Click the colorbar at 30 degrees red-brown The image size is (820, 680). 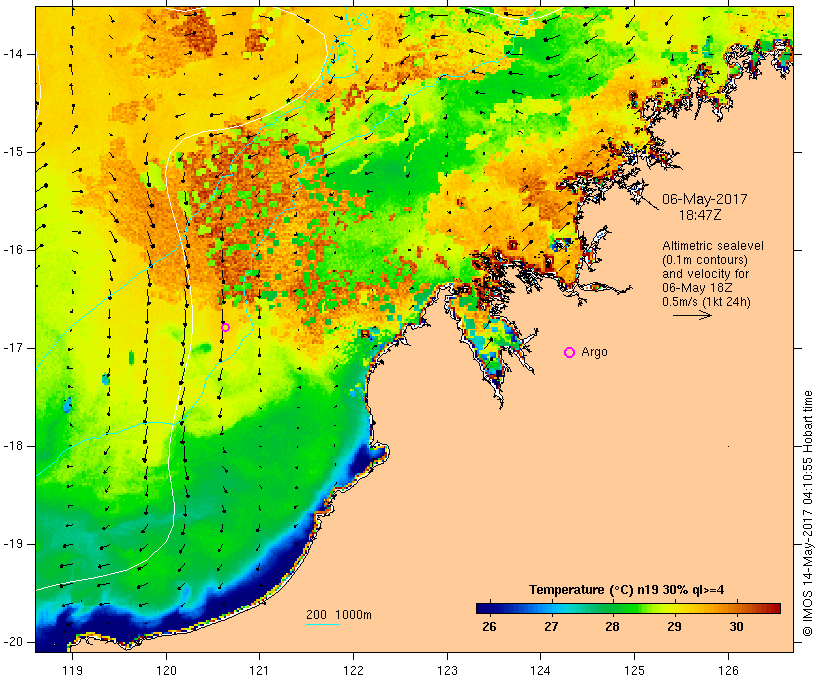(x=736, y=608)
